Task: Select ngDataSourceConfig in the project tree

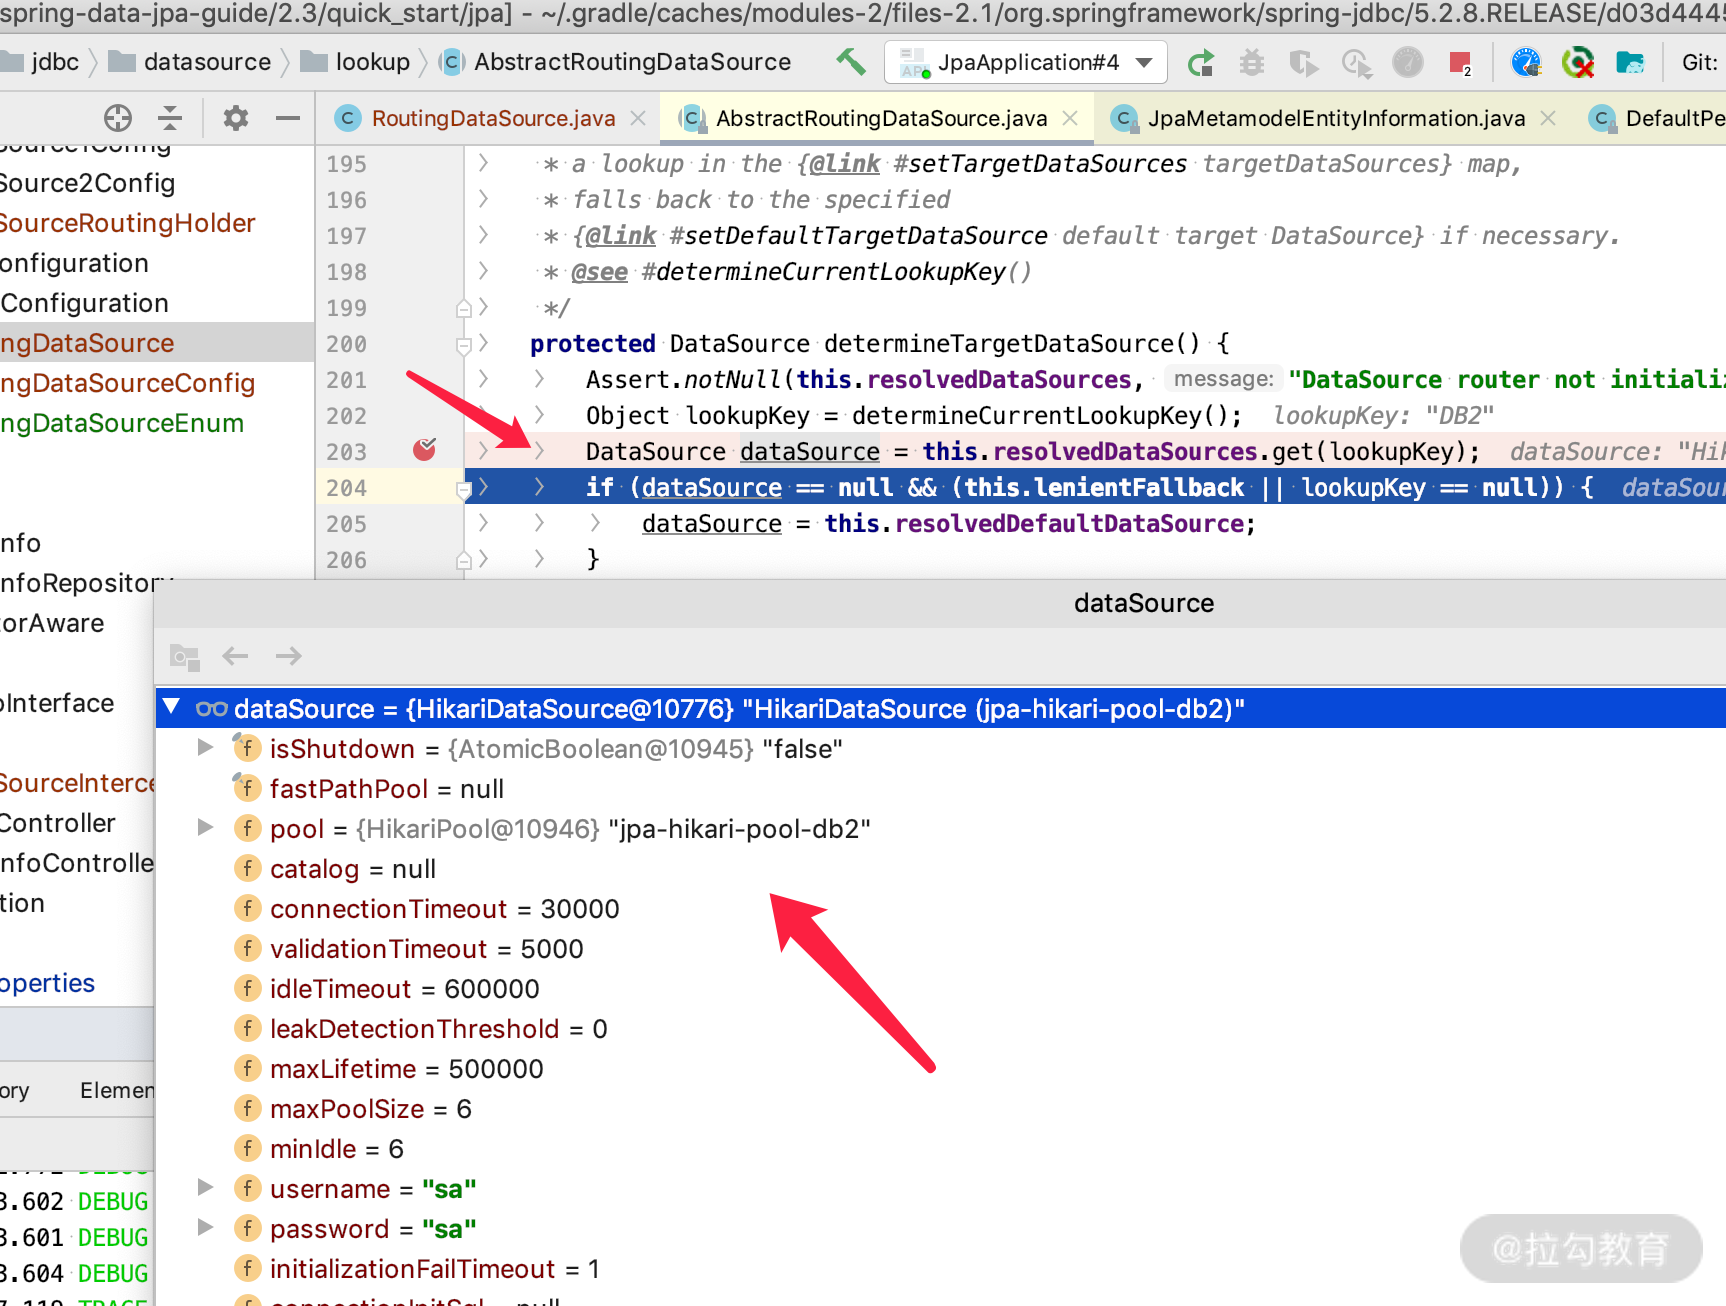Action: tap(127, 383)
